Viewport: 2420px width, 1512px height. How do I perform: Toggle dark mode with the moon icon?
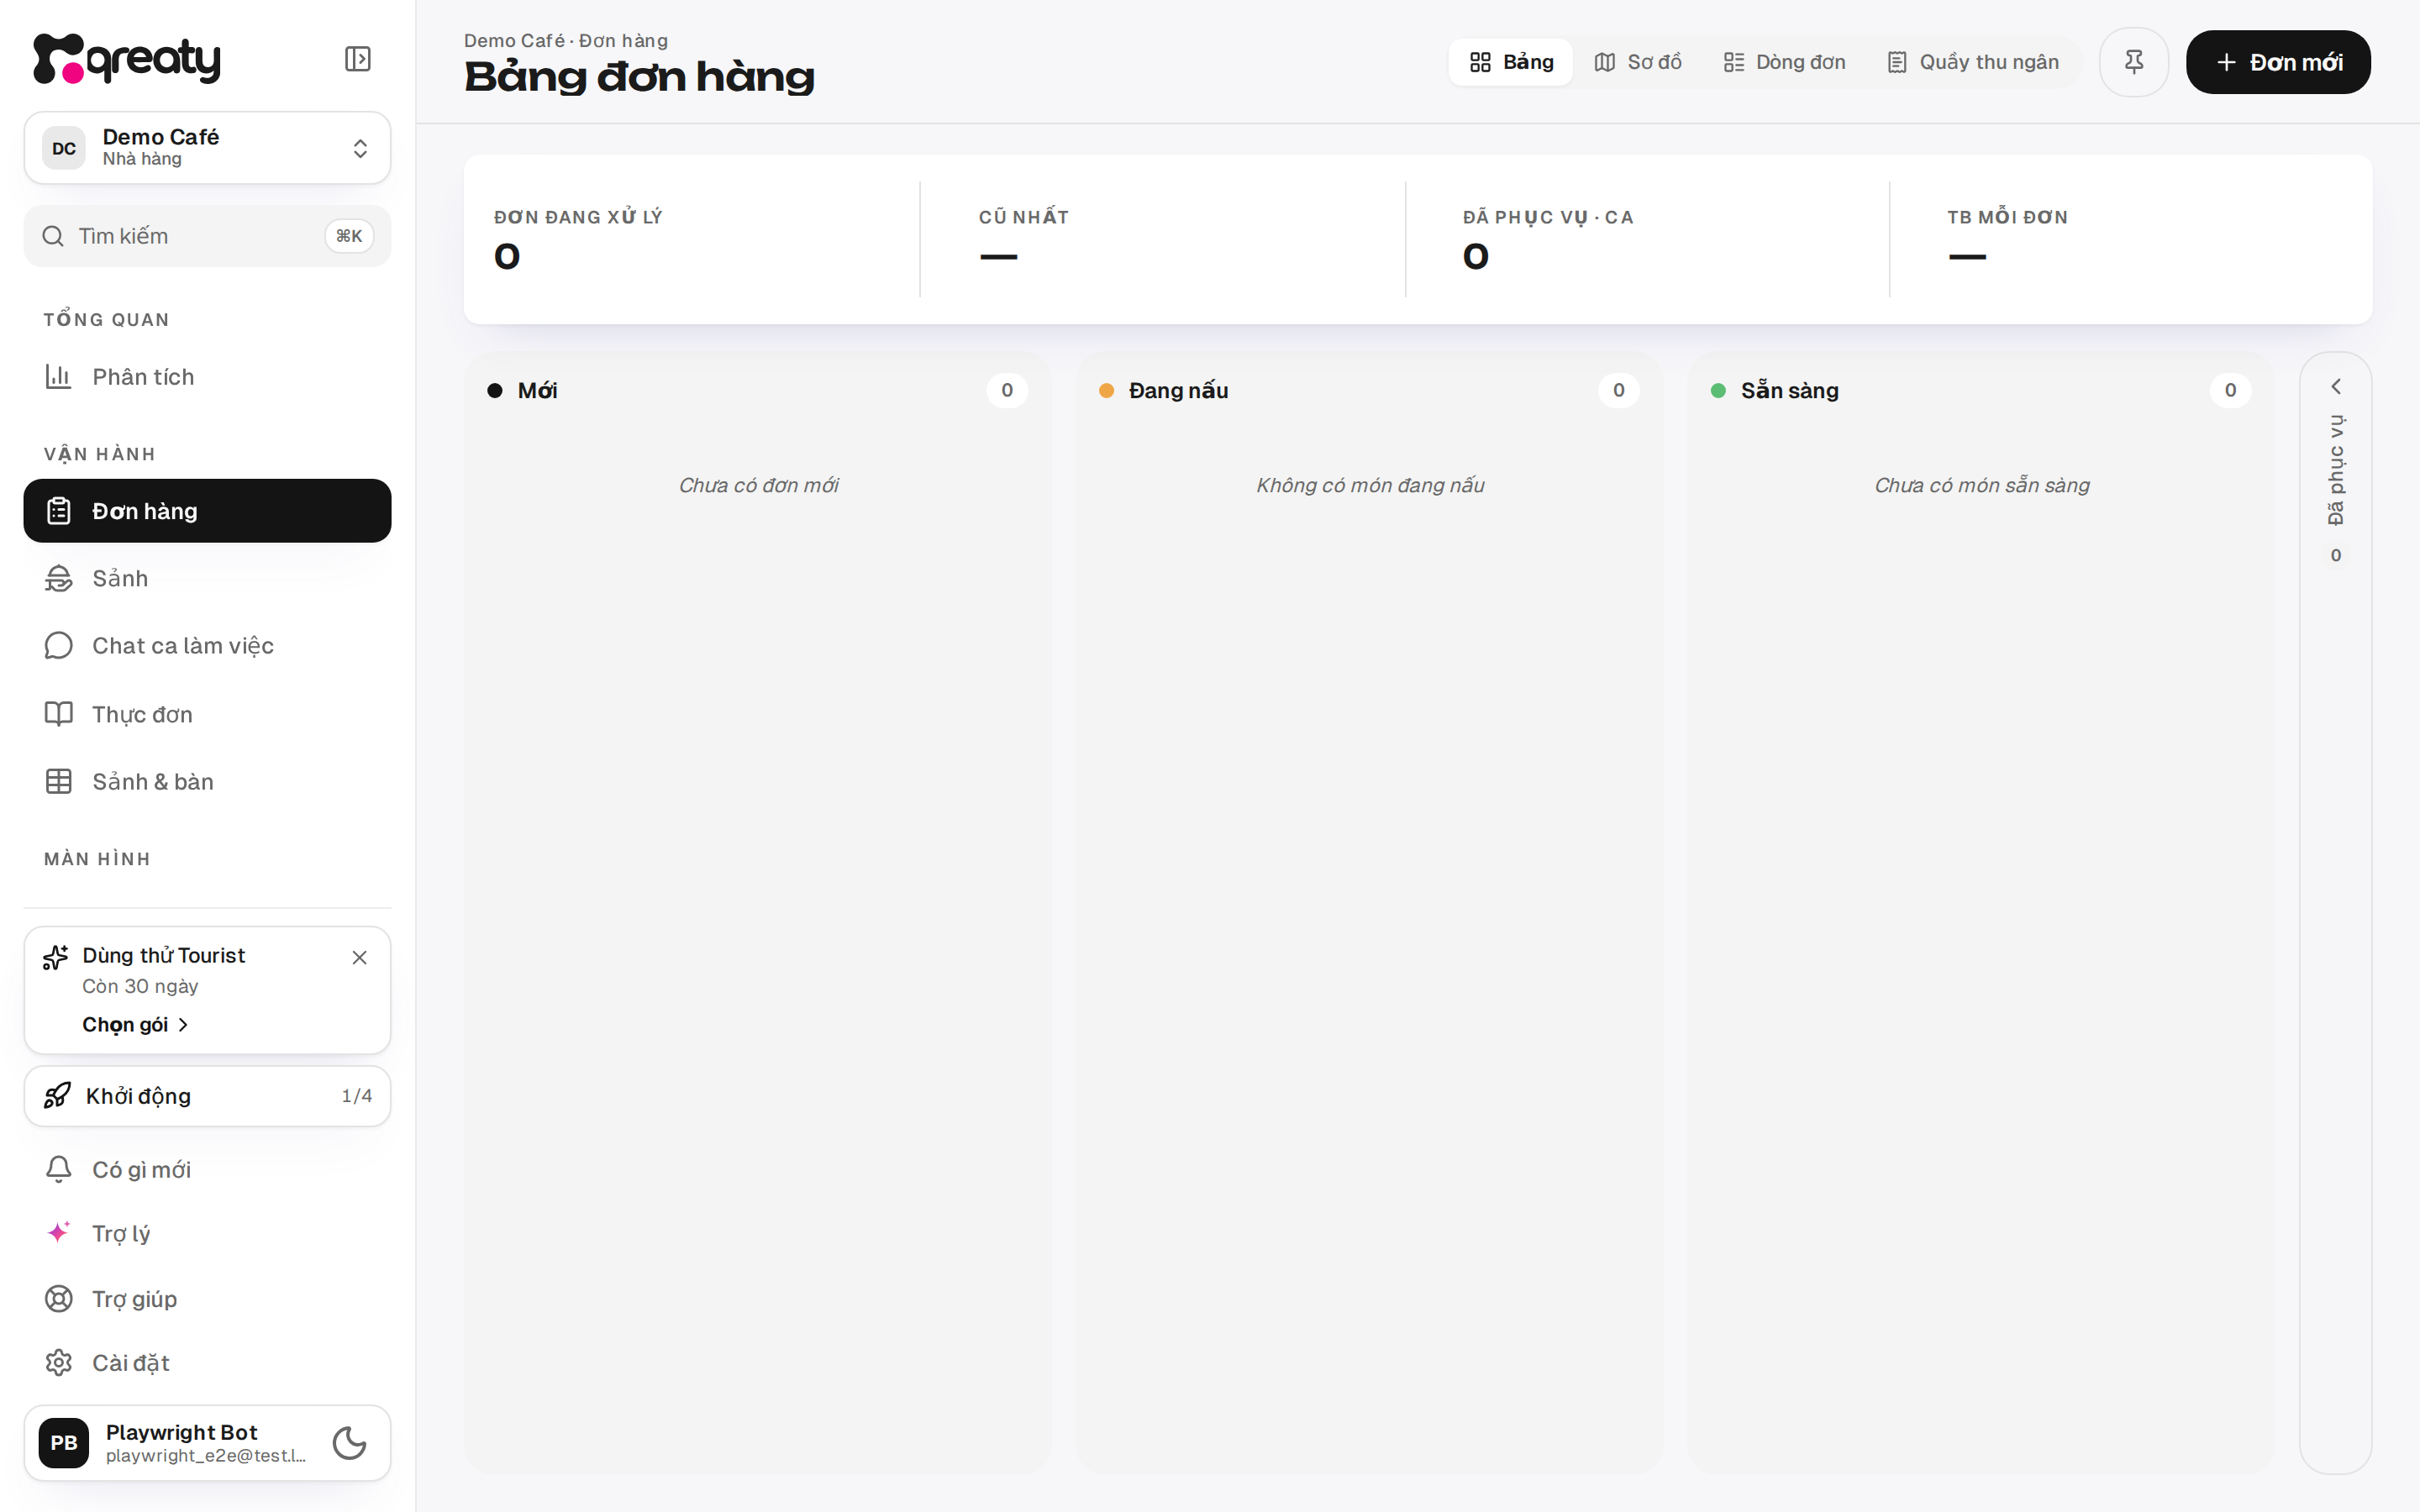click(349, 1443)
